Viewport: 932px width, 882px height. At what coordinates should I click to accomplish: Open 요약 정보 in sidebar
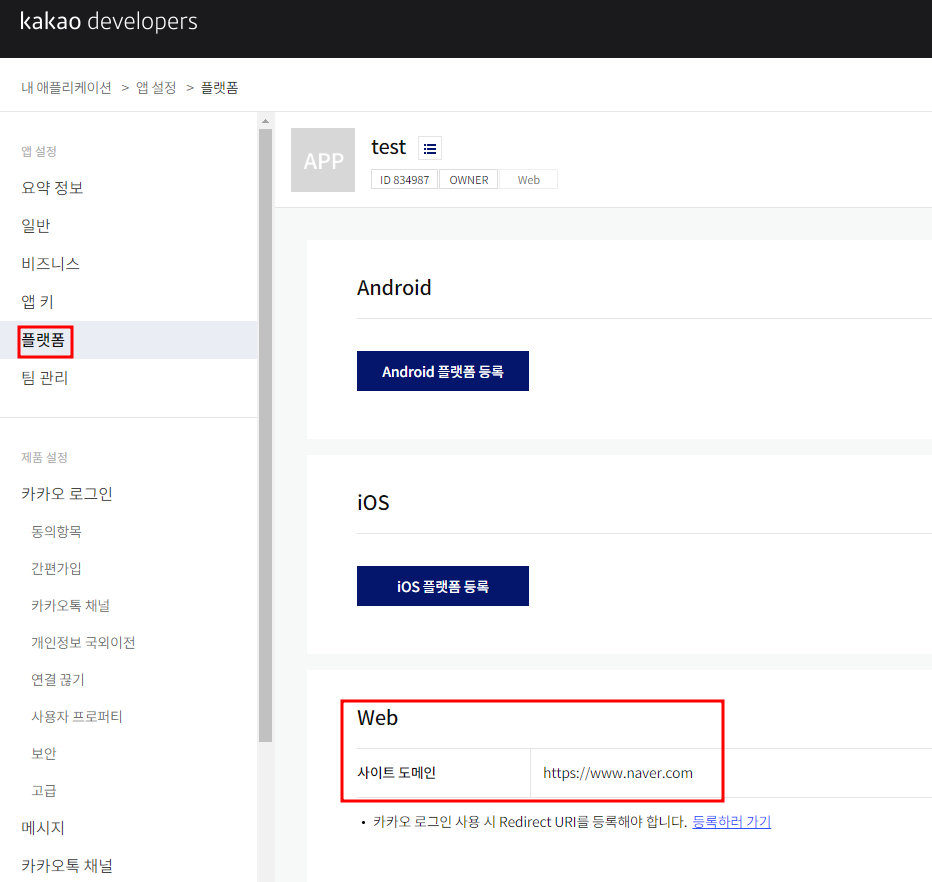(x=52, y=188)
